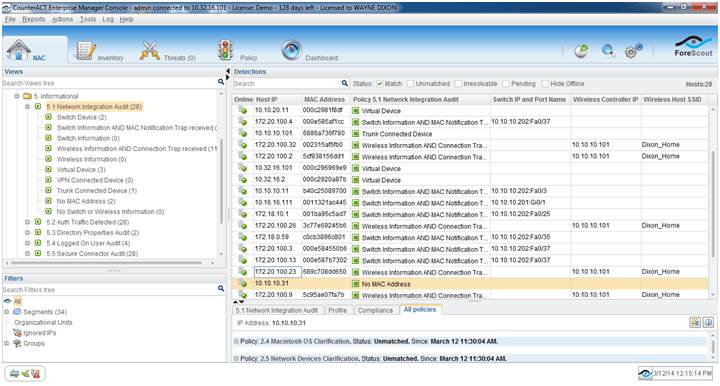Click the info icon in details pane
This screenshot has width=720, height=386.
[x=709, y=322]
